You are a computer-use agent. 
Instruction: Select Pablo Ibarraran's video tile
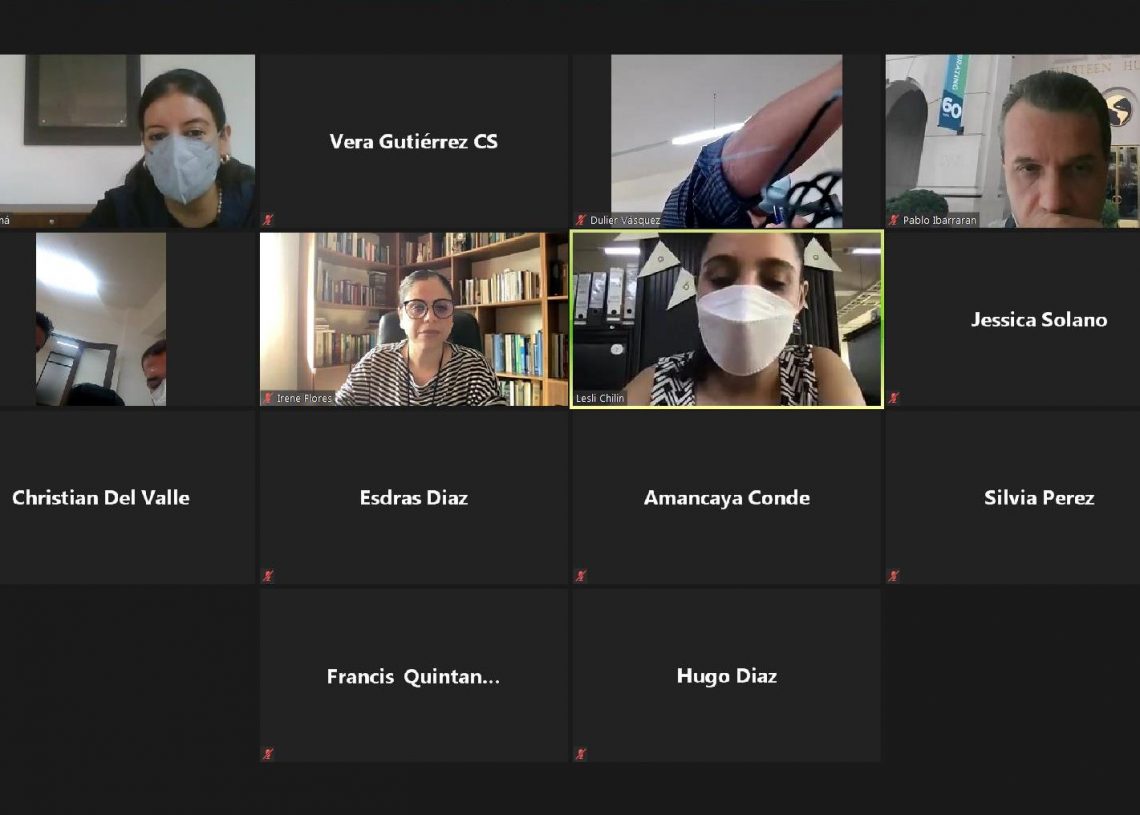(1012, 141)
